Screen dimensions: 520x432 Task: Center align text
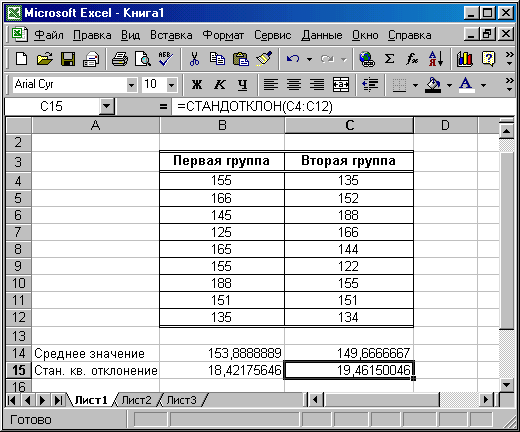294,85
